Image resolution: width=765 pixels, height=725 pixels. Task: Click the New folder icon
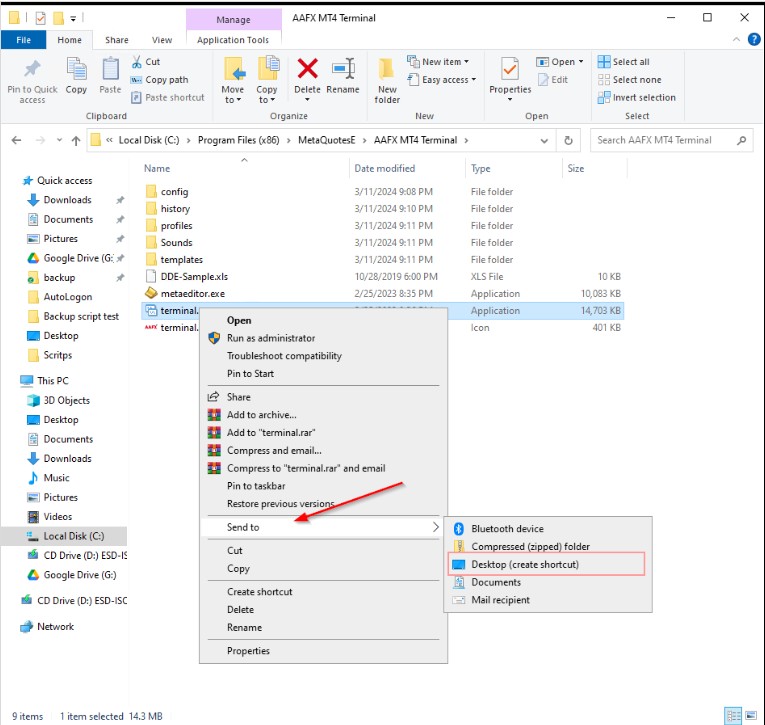[387, 68]
